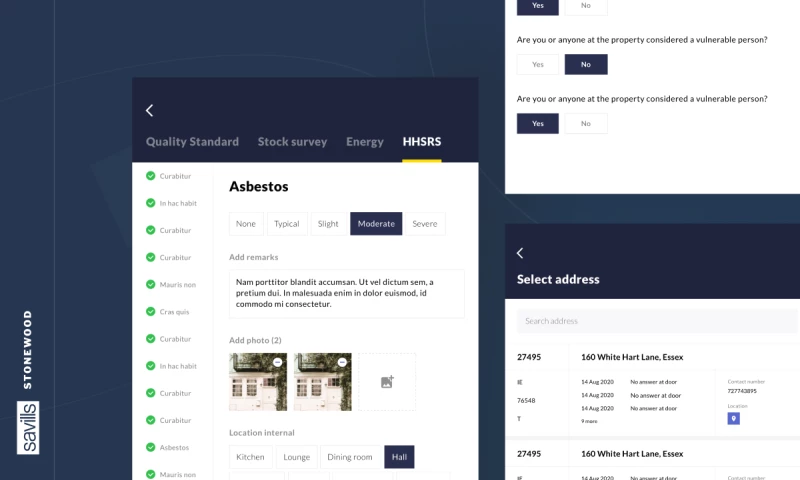The image size is (800, 480).
Task: Click into the Add remarks text box
Action: click(347, 293)
